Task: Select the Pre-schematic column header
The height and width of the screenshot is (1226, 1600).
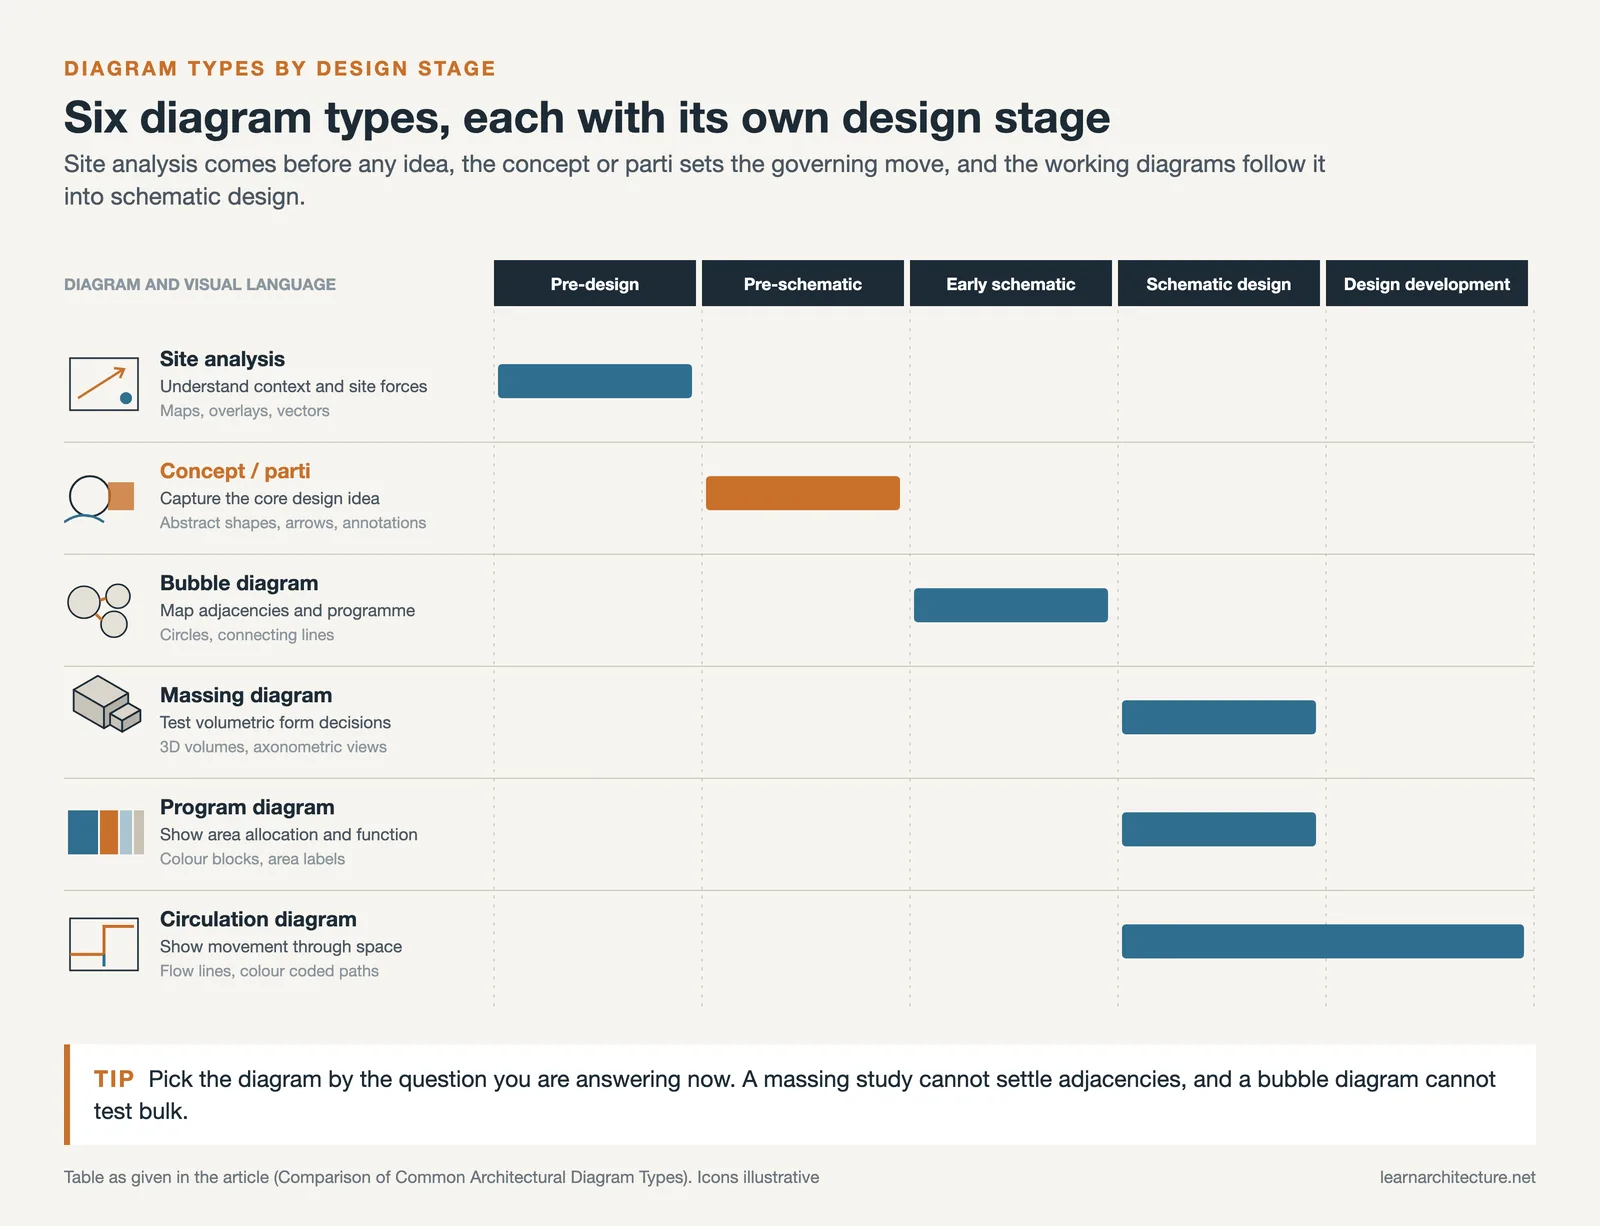Action: (x=803, y=283)
